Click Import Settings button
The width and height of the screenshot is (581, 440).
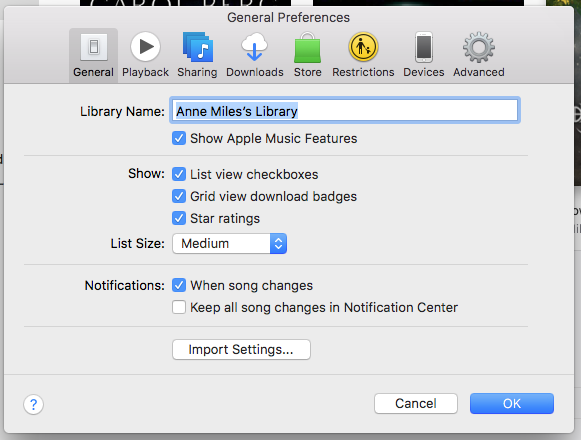click(x=241, y=350)
